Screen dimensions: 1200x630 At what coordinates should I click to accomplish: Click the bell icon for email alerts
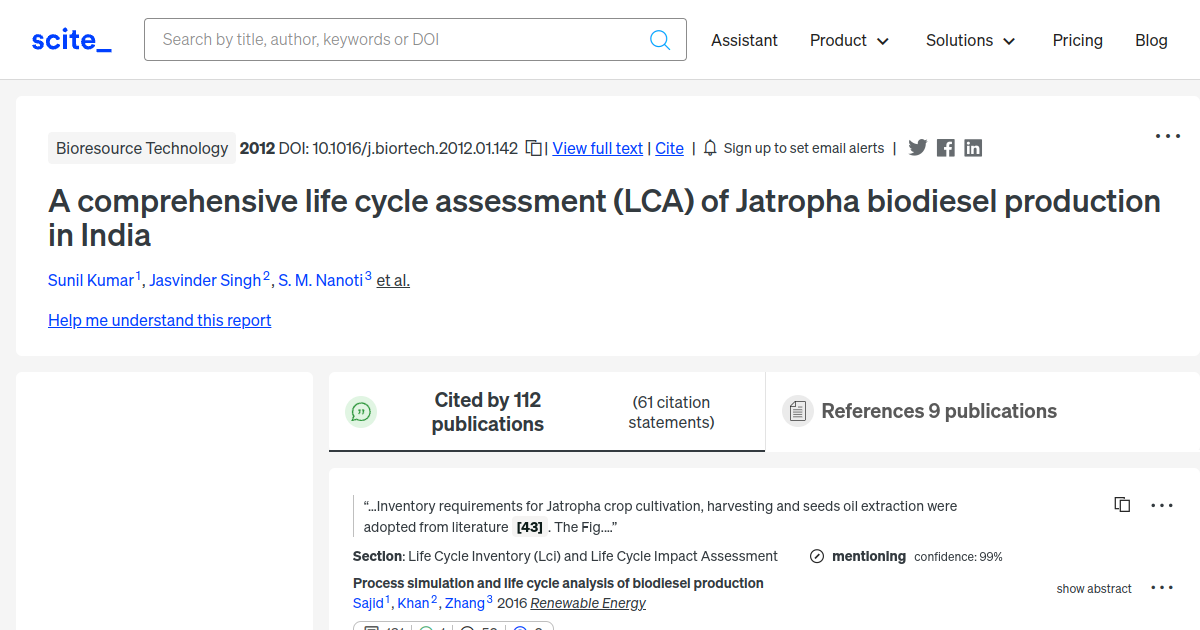coord(709,147)
